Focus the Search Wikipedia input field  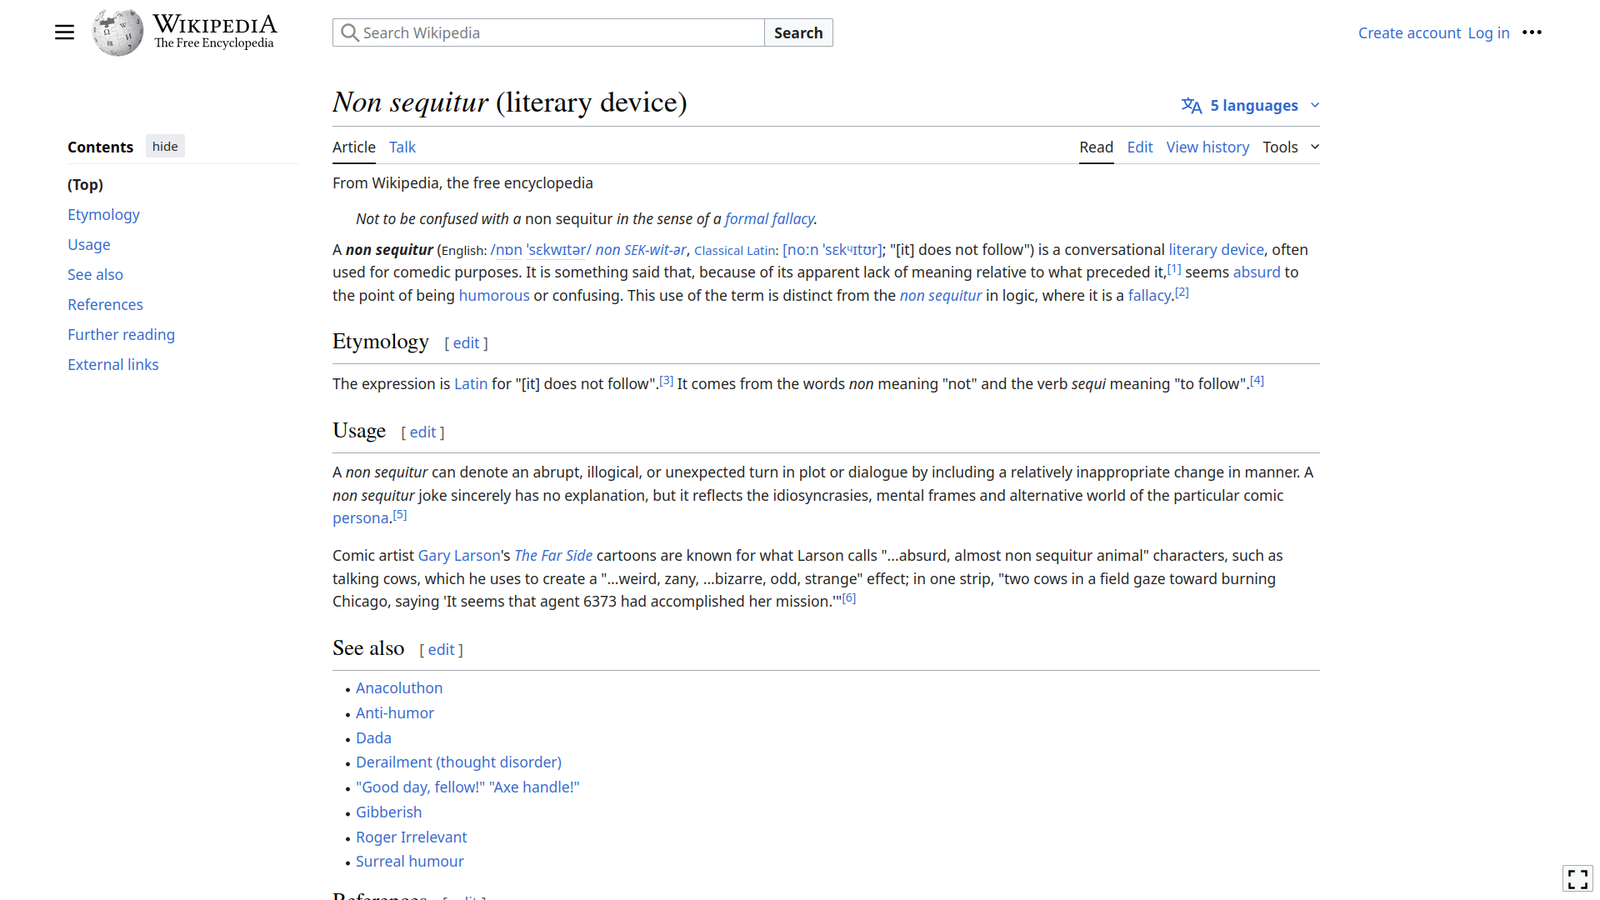tap(548, 33)
